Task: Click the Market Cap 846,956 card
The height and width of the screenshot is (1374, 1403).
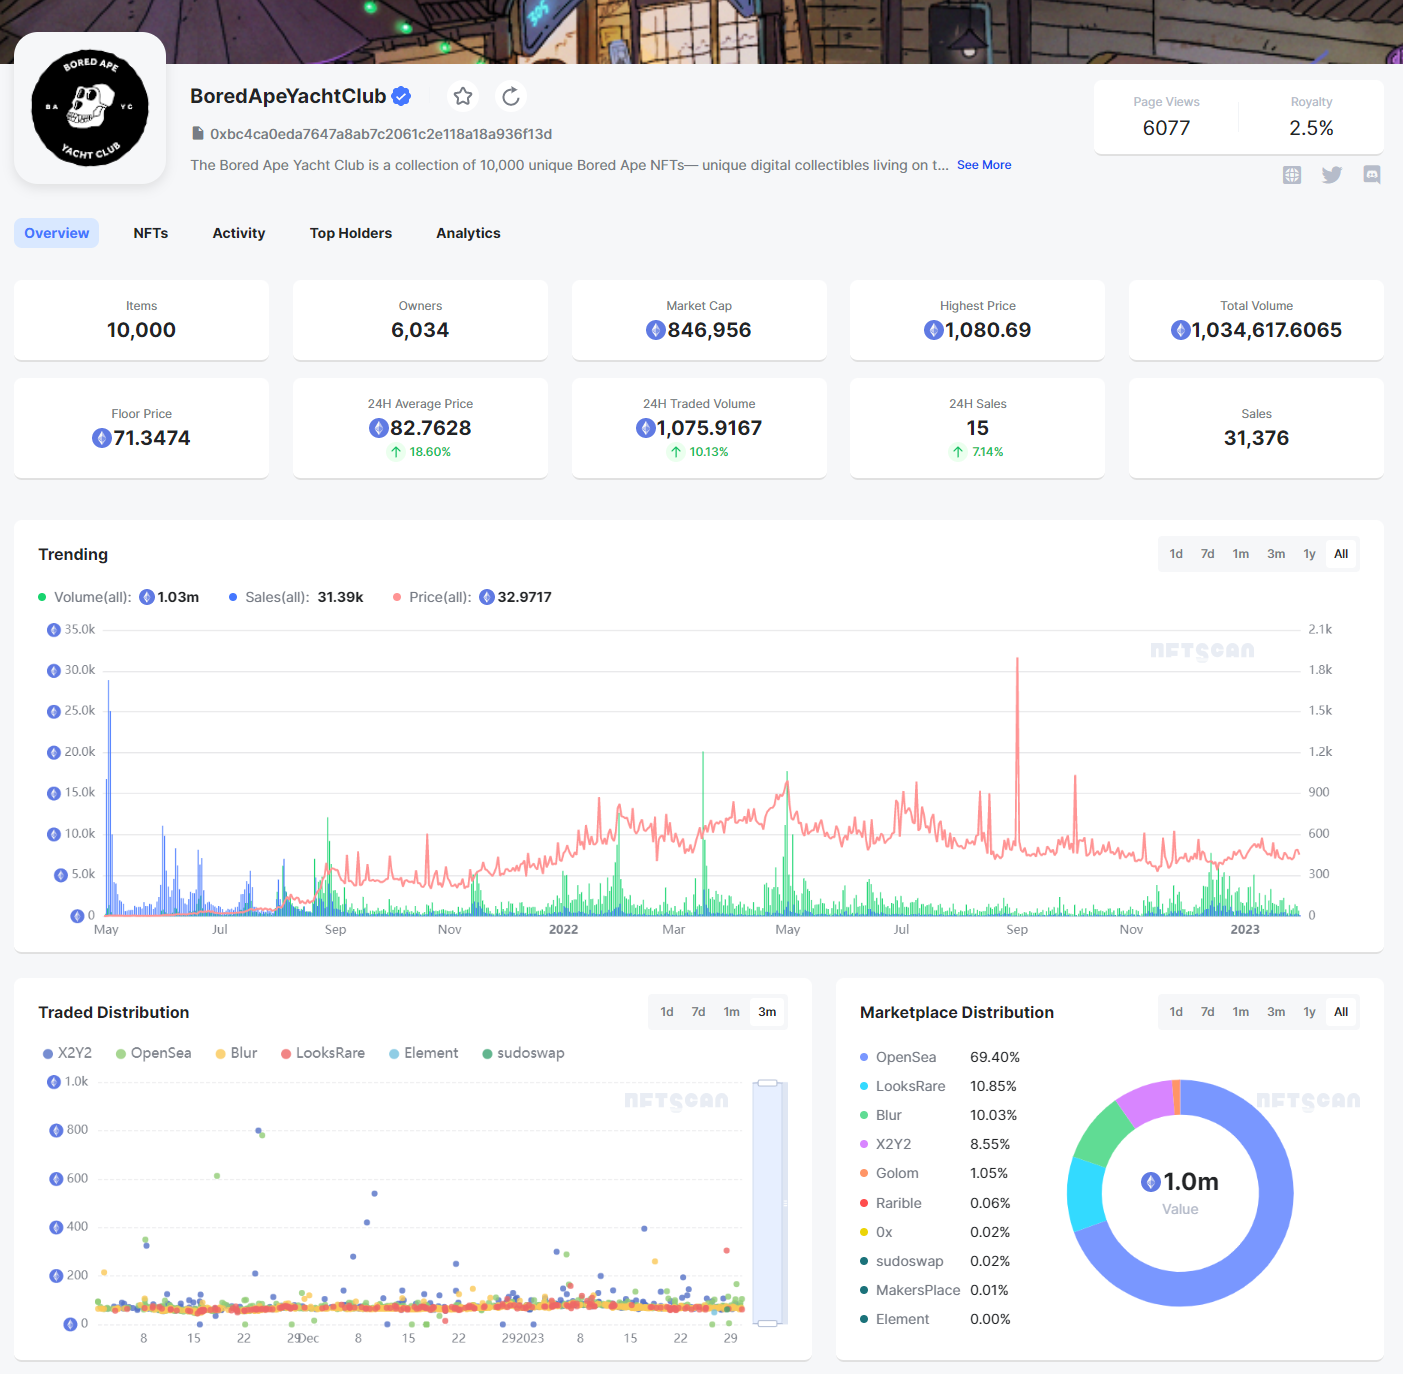Action: (x=699, y=320)
